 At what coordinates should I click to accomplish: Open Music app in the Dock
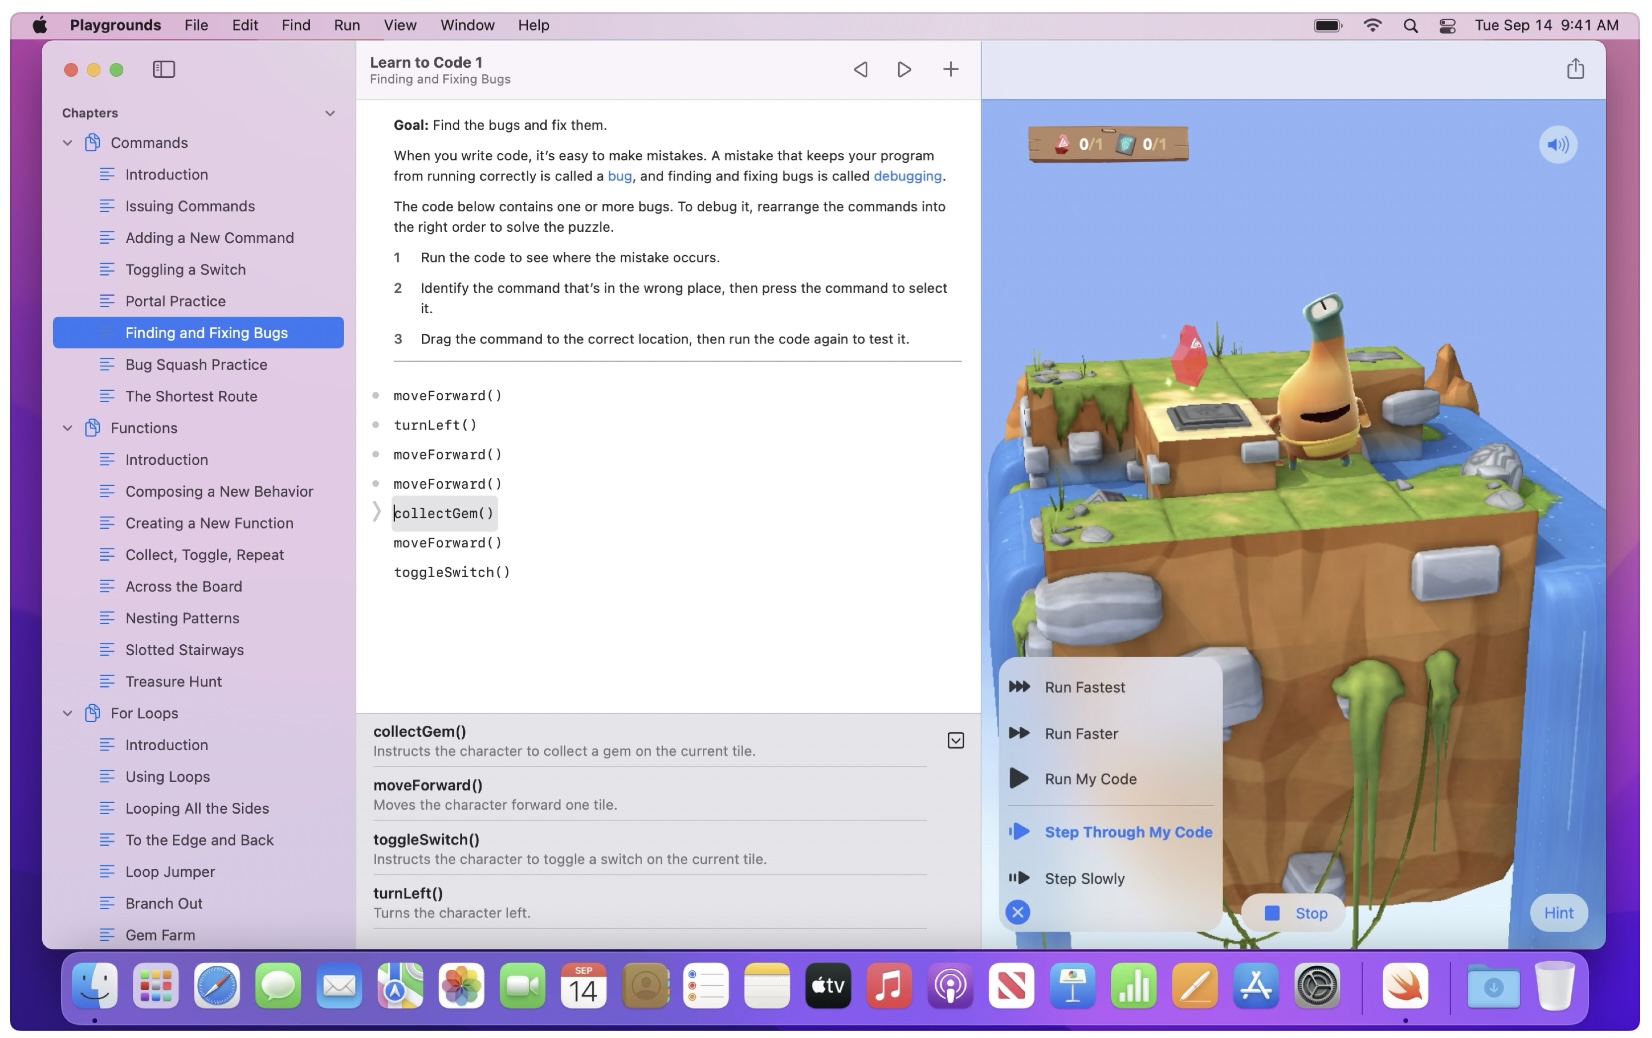889,988
